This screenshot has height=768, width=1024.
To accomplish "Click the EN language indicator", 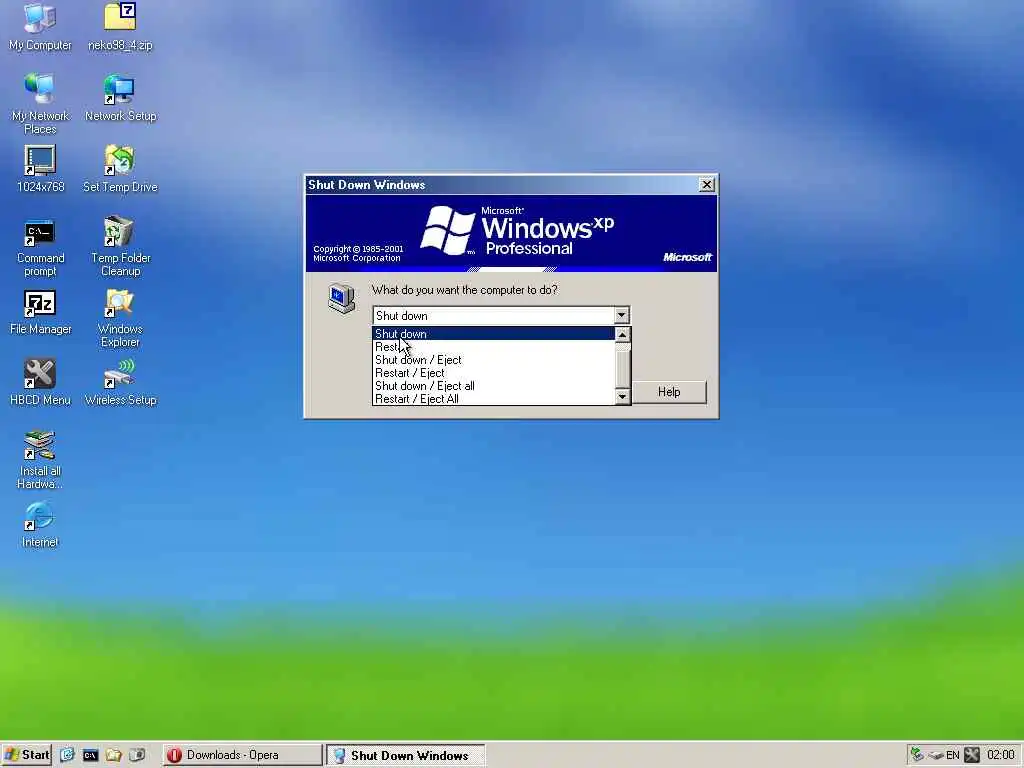I will click(x=953, y=756).
